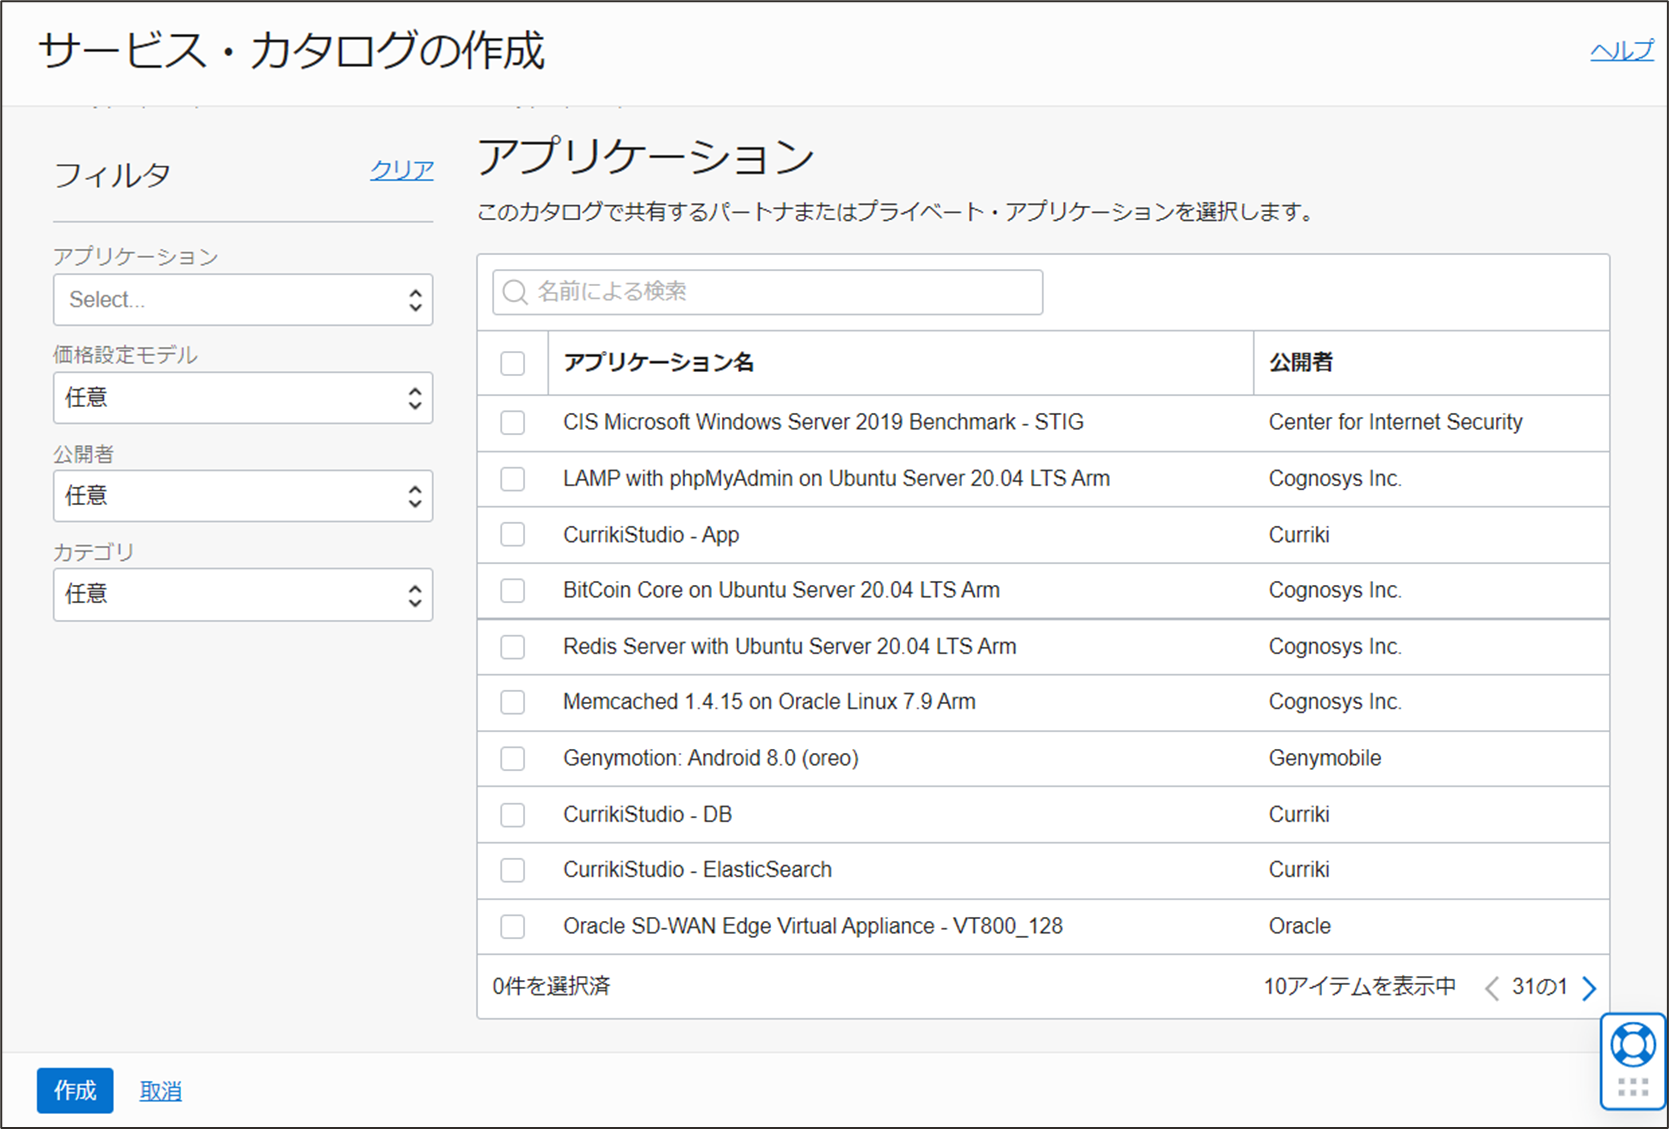Viewport: 1669px width, 1129px height.
Task: Click the Oracle publisher cell
Action: point(1300,927)
